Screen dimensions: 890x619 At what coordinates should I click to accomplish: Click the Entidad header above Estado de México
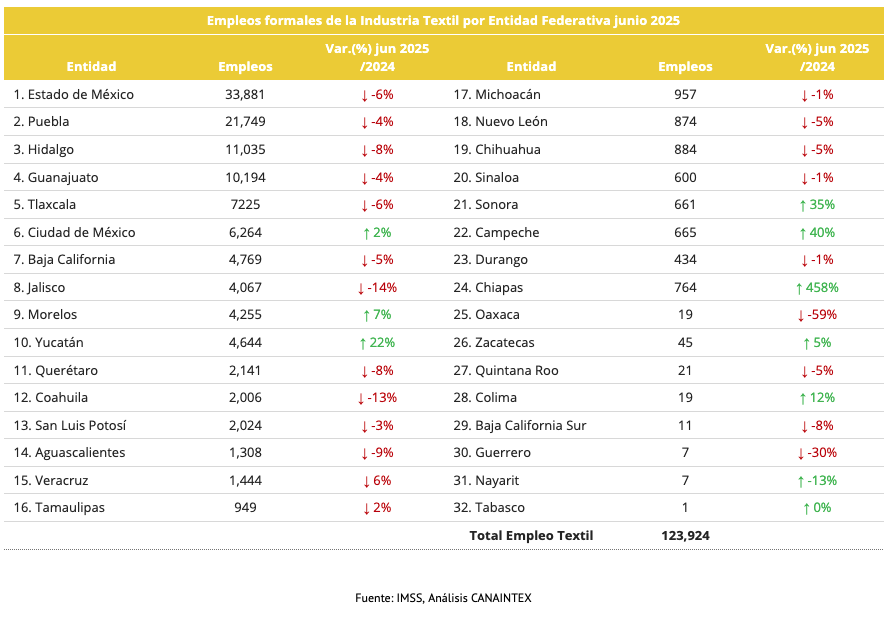pyautogui.click(x=91, y=67)
